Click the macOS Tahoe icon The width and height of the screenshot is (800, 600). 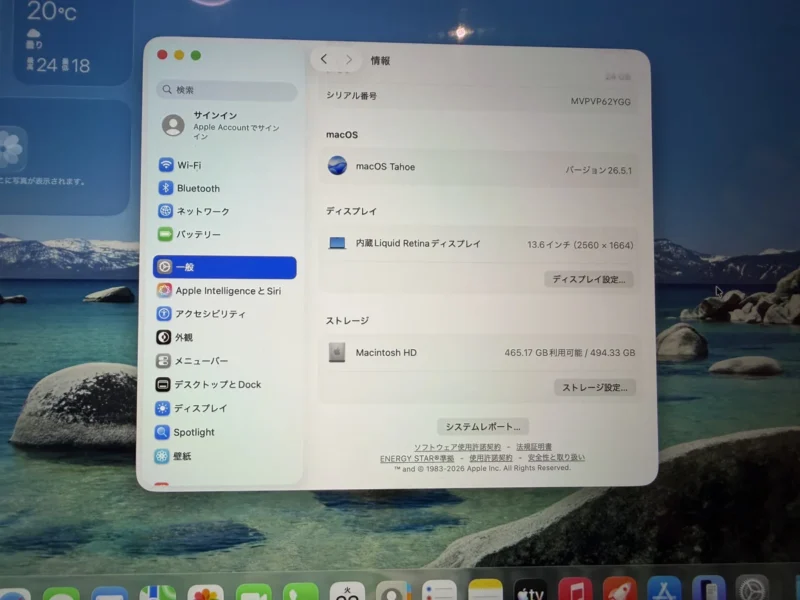[x=337, y=166]
